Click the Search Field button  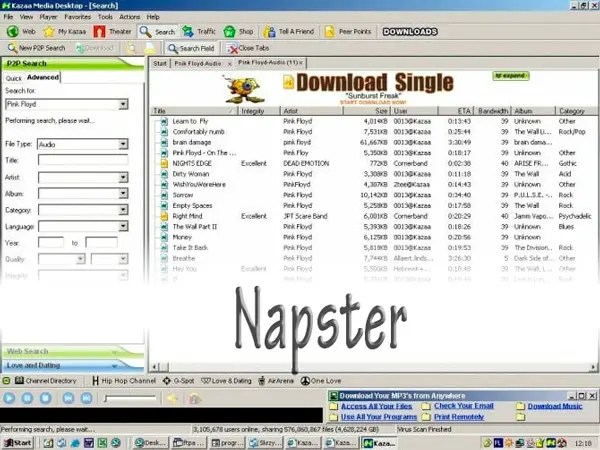191,48
